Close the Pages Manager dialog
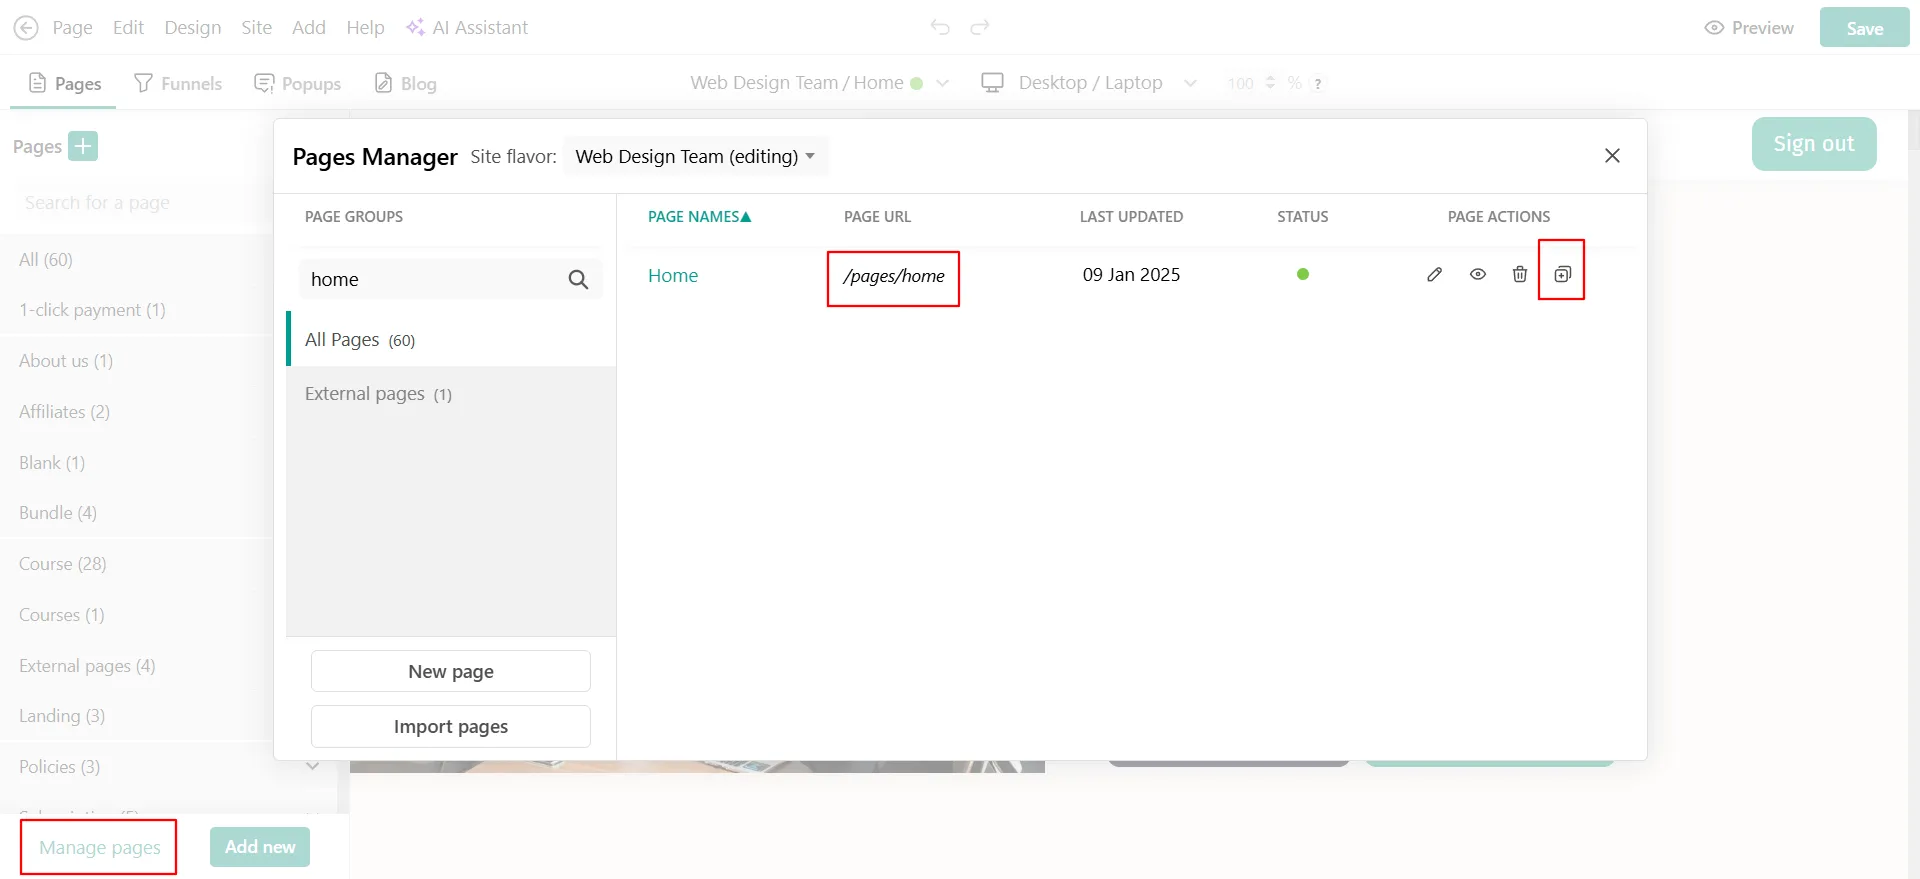 click(1611, 156)
